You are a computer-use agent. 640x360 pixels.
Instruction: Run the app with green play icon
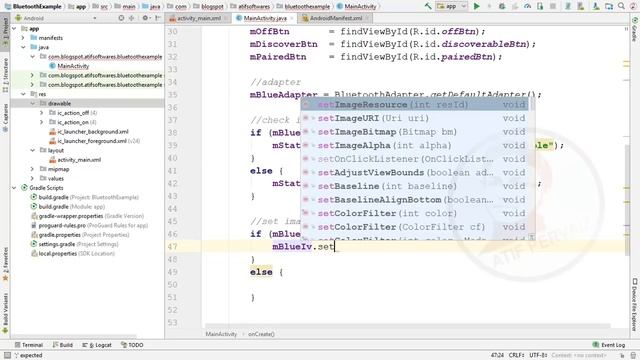[x=476, y=6]
